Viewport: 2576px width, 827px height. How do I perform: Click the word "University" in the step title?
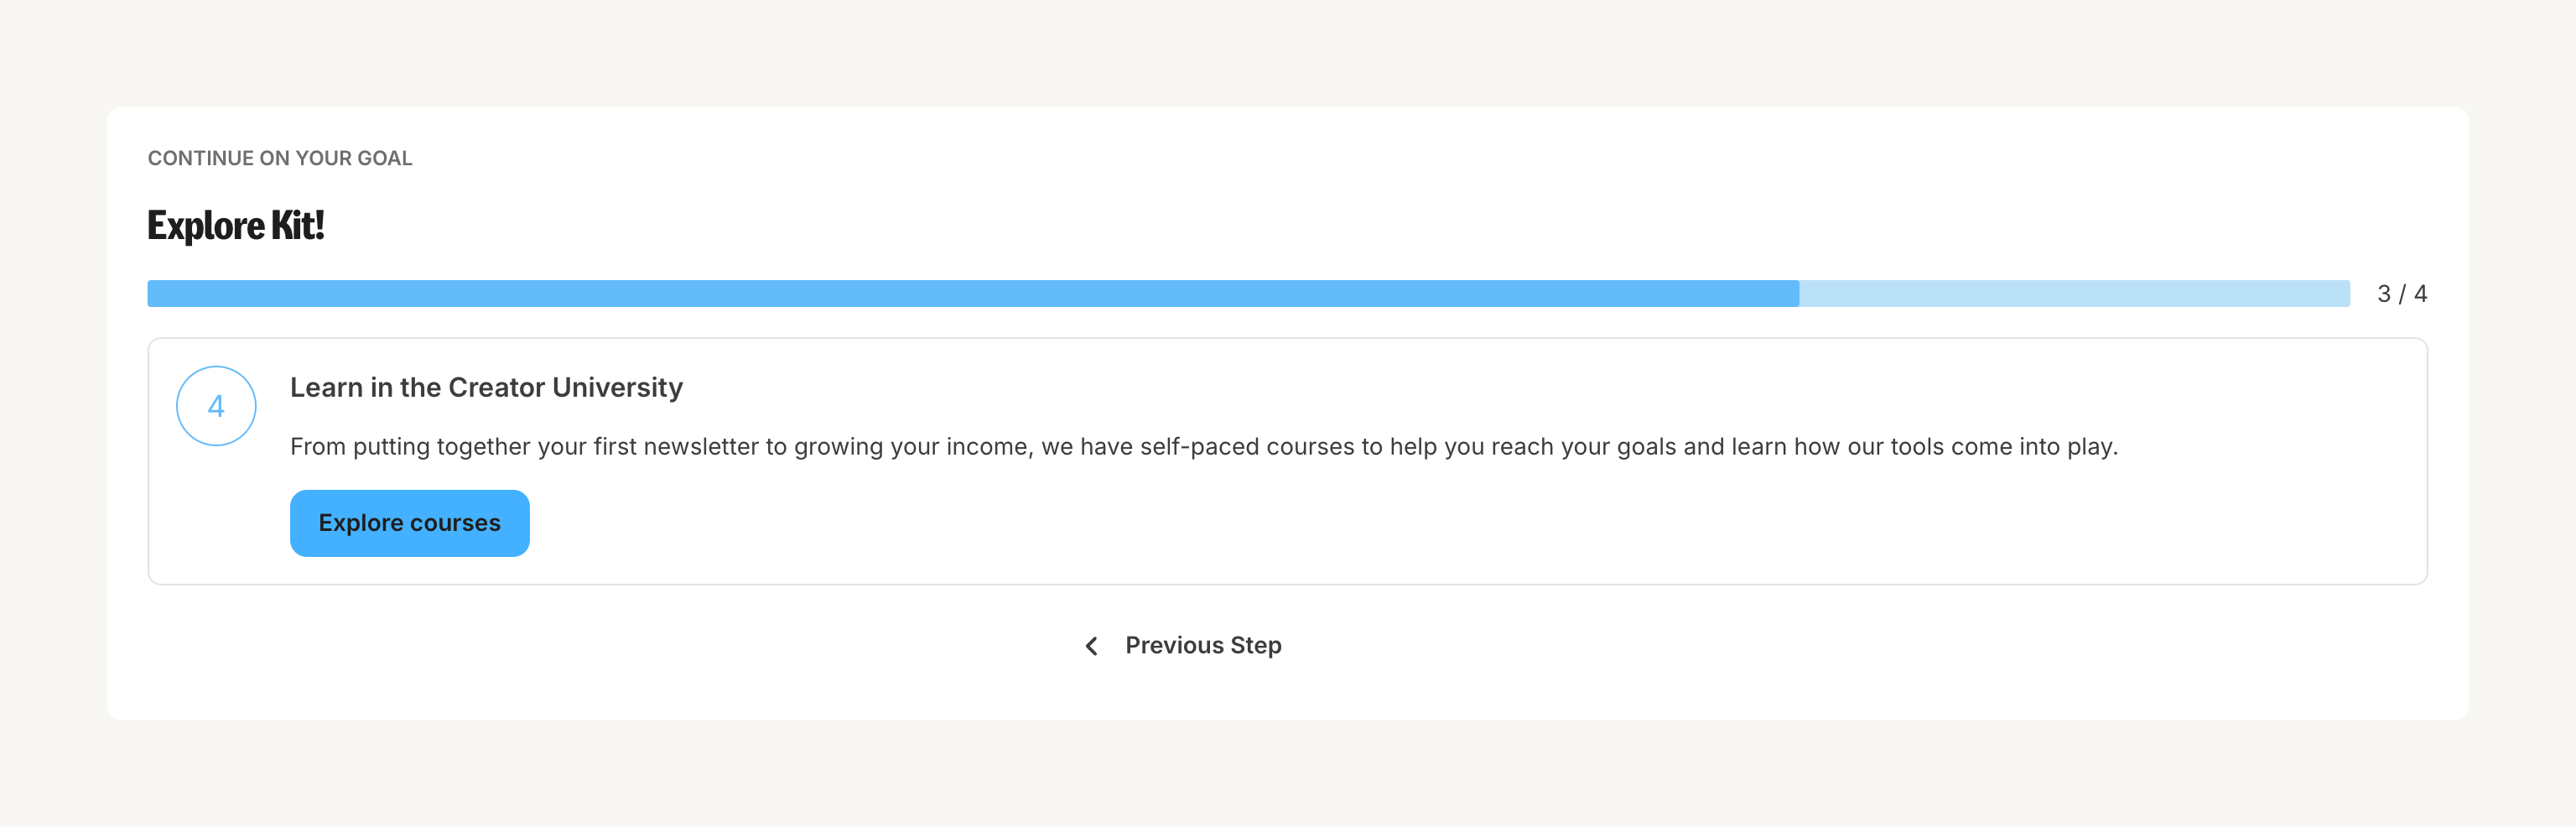(617, 387)
